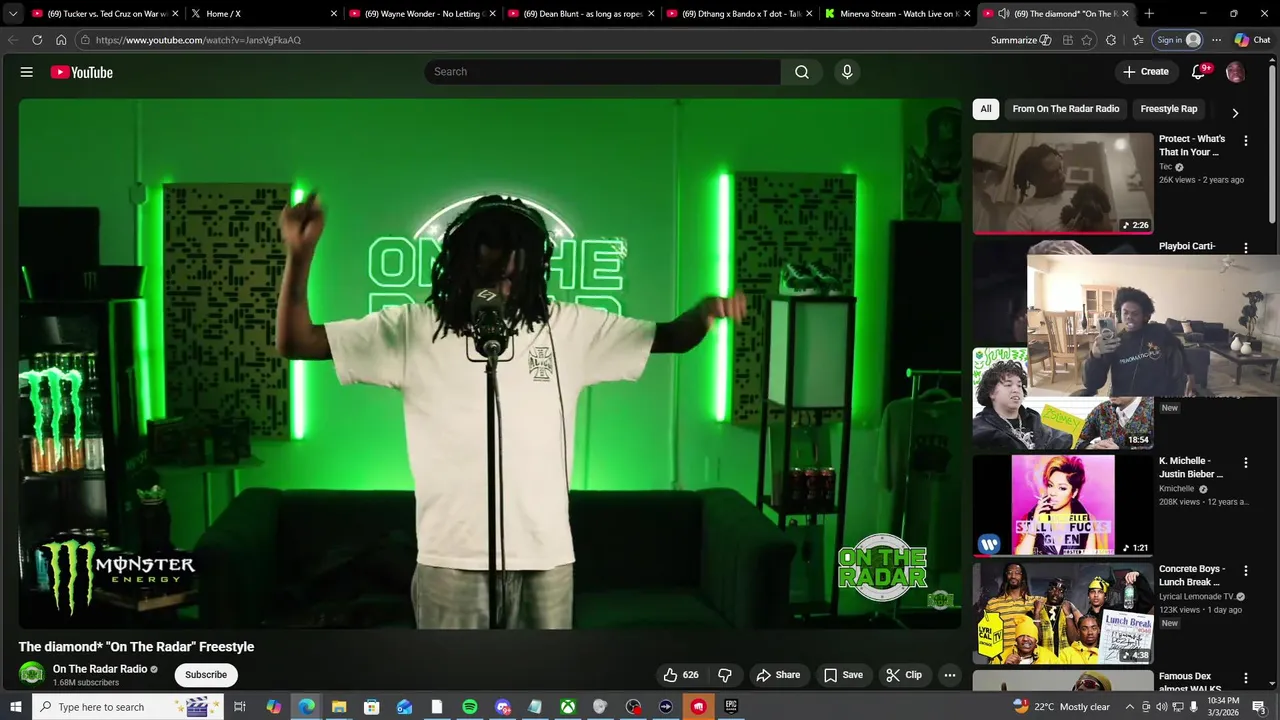Go back in the browser

point(13,40)
